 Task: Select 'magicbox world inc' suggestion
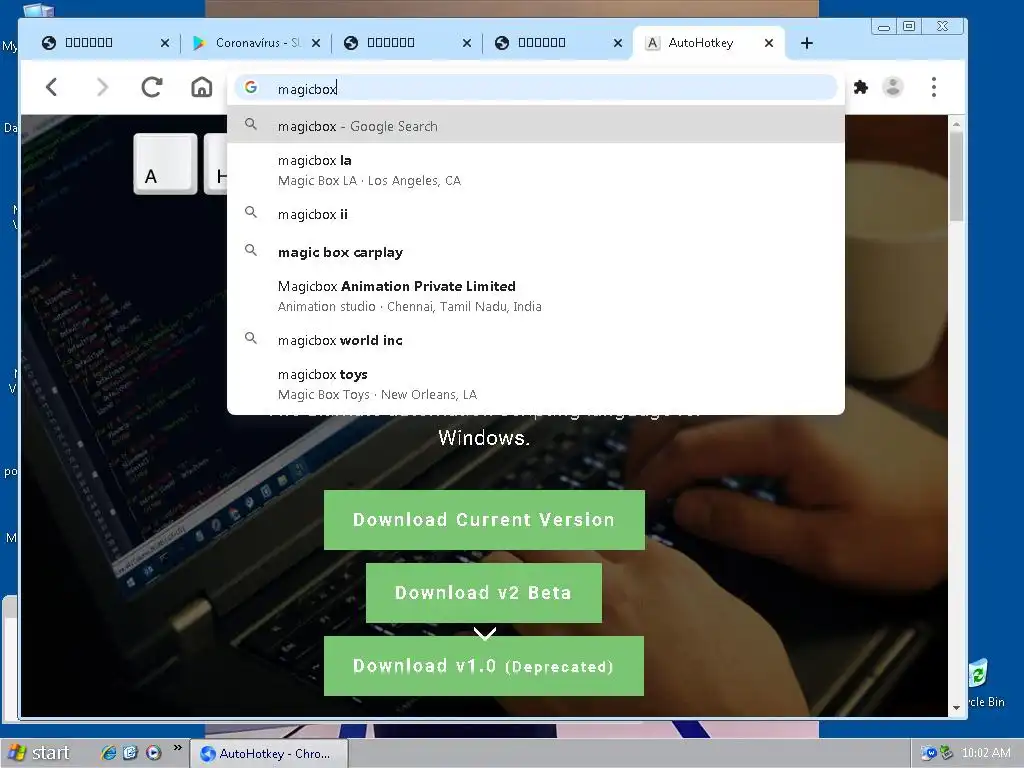pyautogui.click(x=536, y=340)
